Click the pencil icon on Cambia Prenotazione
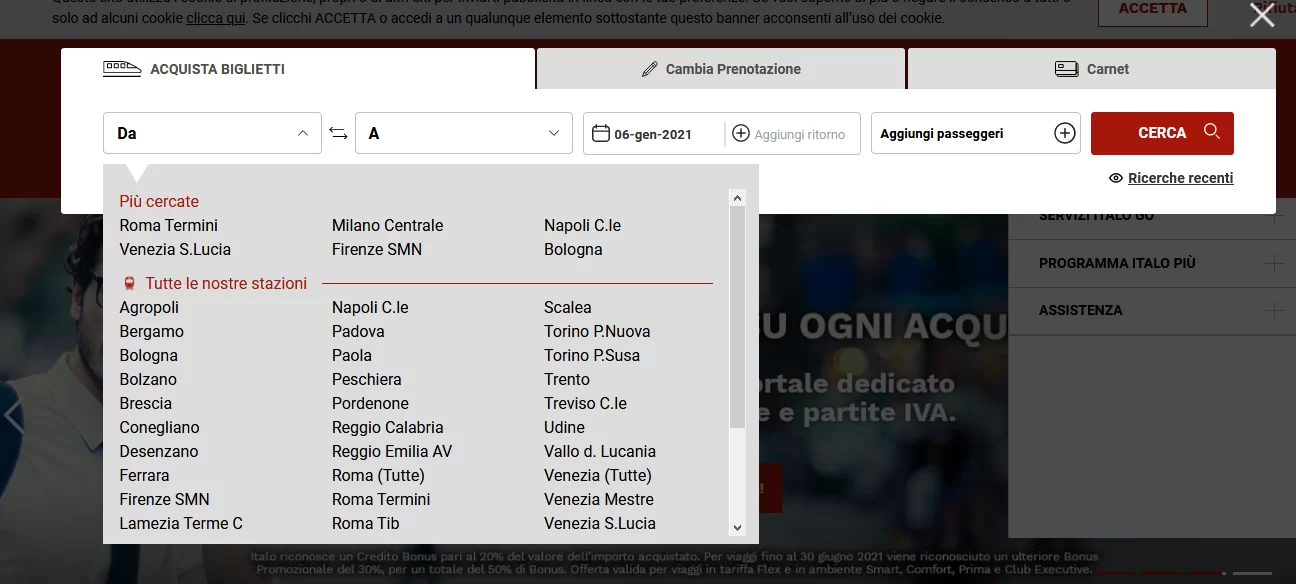Image resolution: width=1296 pixels, height=584 pixels. [x=649, y=69]
